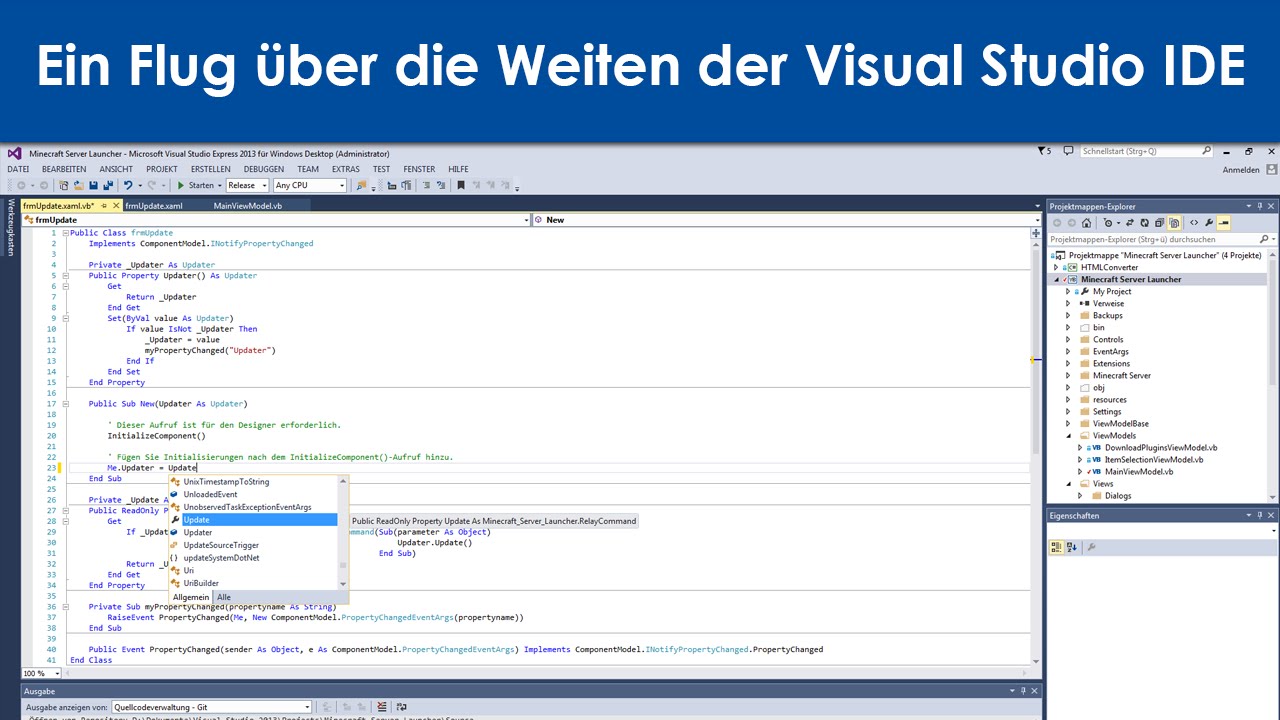Click the Refresh icon in Projektmappen-Explorer

click(1145, 223)
